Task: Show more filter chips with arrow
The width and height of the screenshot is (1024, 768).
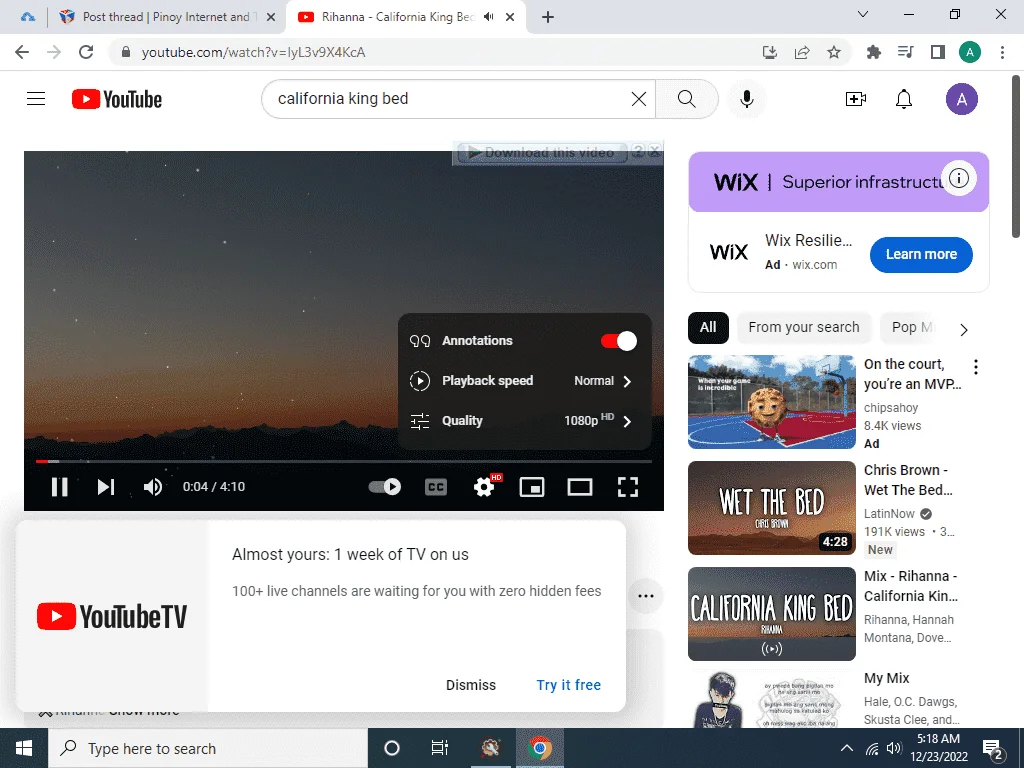Action: tap(964, 330)
